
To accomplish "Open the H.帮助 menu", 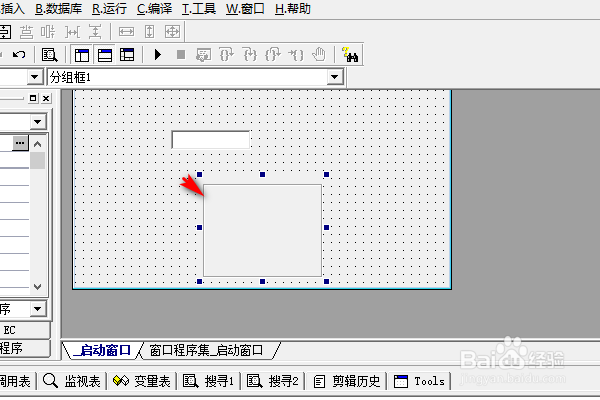I will click(x=293, y=8).
